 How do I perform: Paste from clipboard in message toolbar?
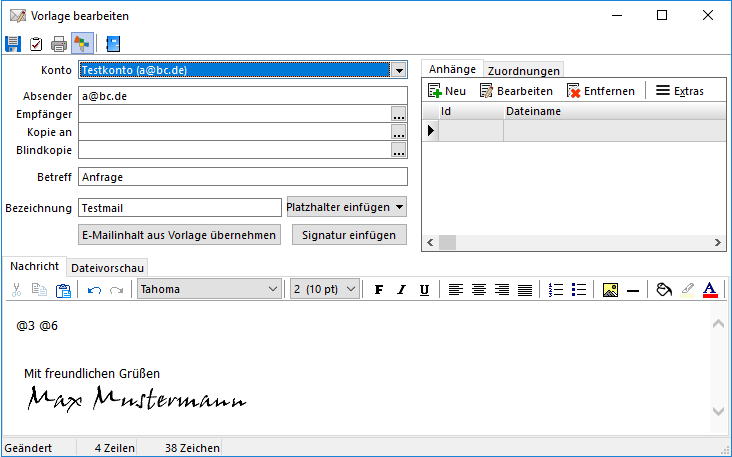[64, 290]
